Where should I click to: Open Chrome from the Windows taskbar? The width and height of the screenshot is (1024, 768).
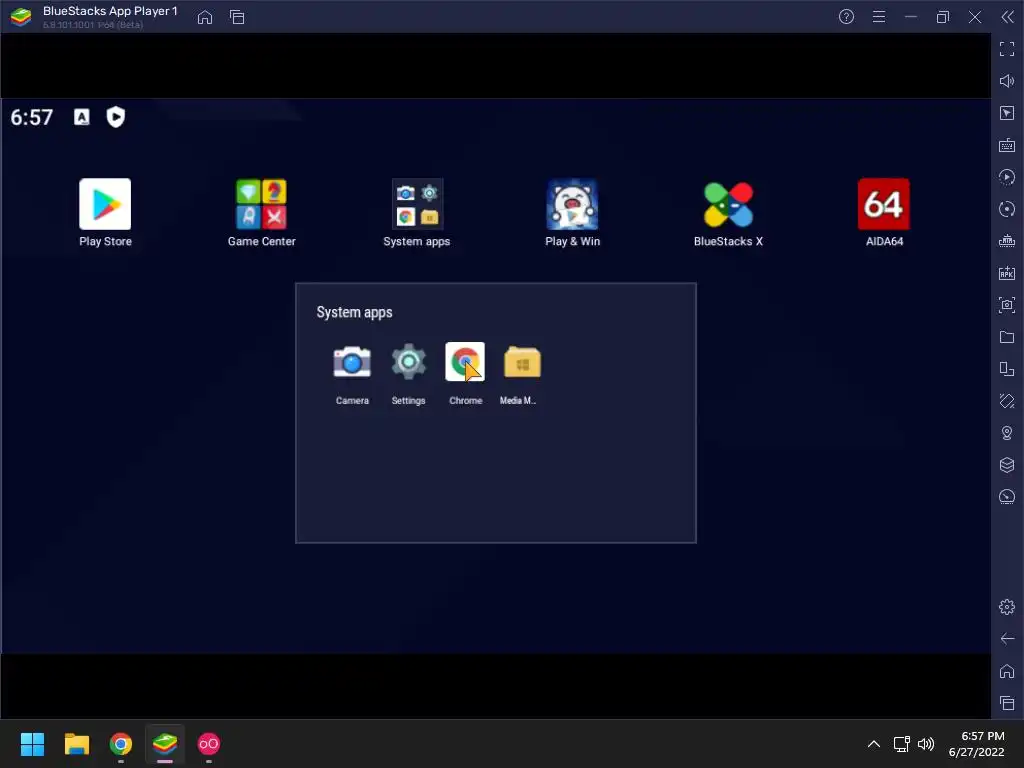point(121,744)
